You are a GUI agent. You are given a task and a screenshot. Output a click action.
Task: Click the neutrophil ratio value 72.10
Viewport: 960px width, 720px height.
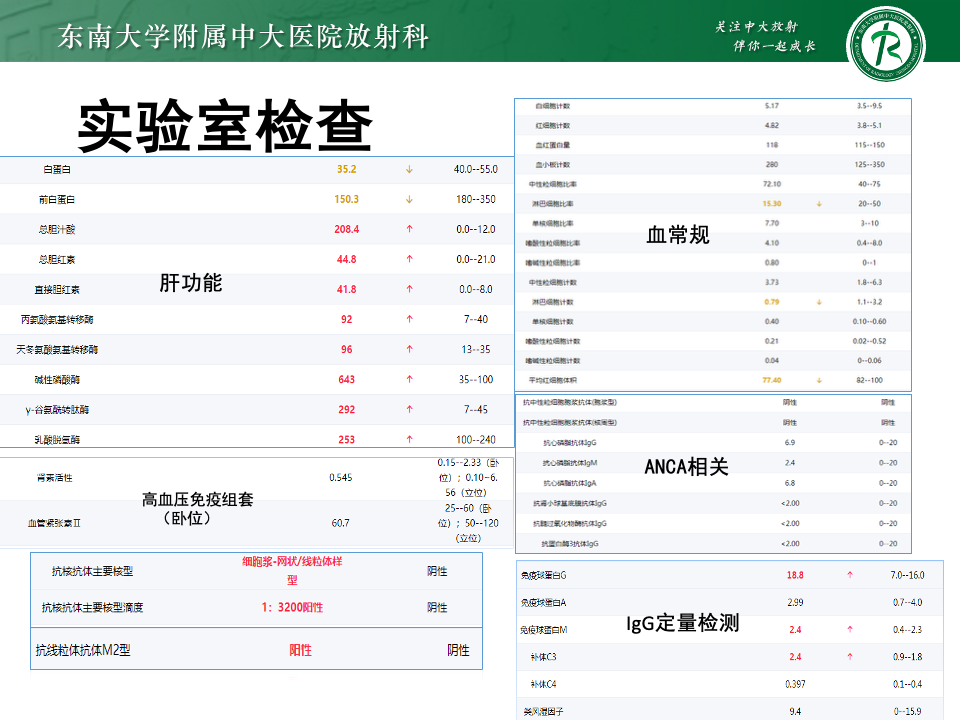click(x=771, y=184)
